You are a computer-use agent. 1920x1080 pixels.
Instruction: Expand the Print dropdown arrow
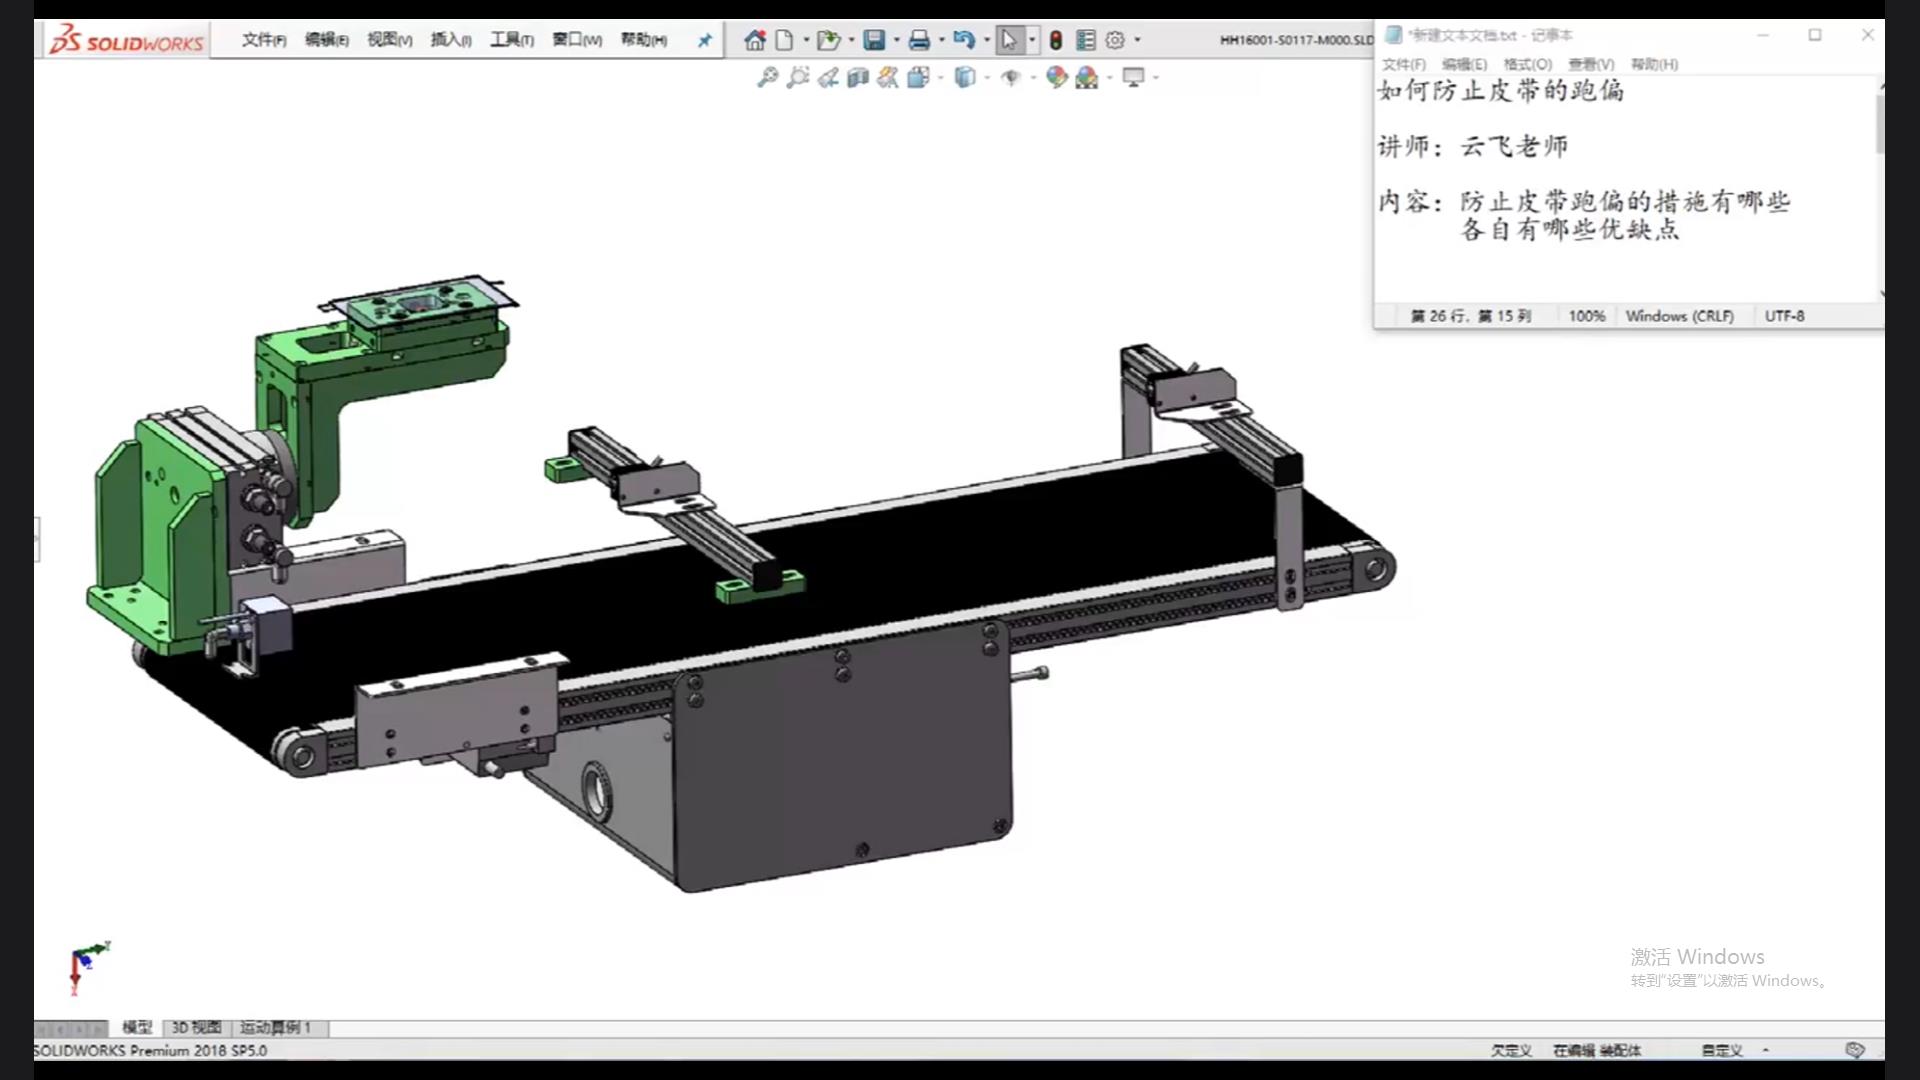[941, 40]
